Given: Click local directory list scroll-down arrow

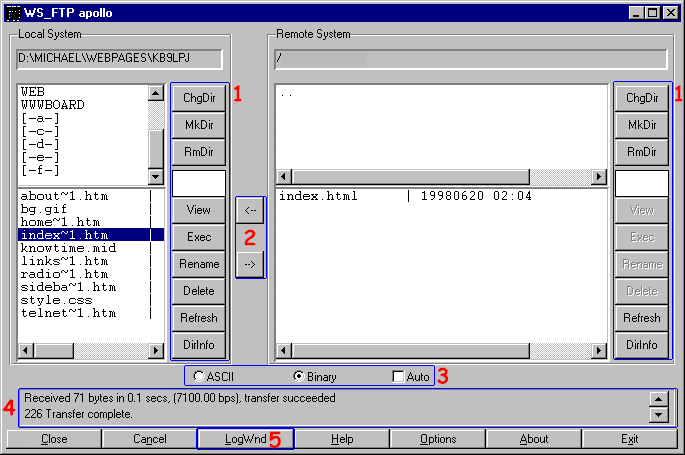Looking at the screenshot, I should tap(156, 176).
